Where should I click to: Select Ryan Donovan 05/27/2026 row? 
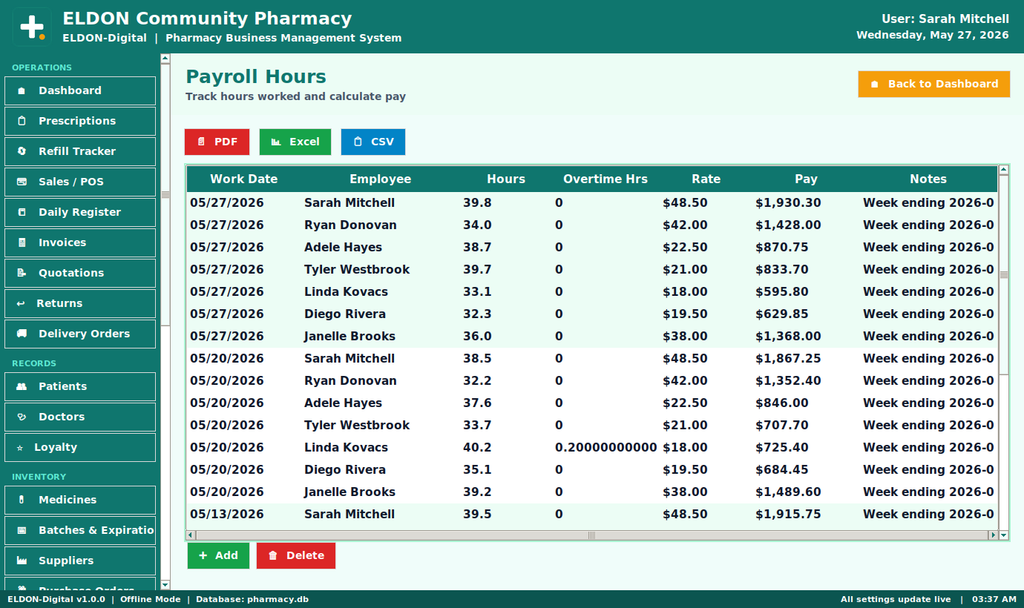tap(592, 225)
